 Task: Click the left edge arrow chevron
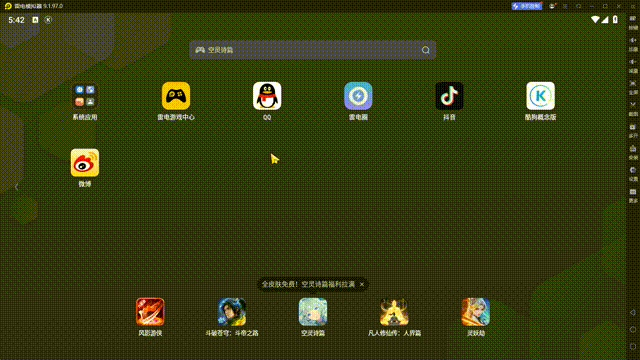[x=16, y=187]
